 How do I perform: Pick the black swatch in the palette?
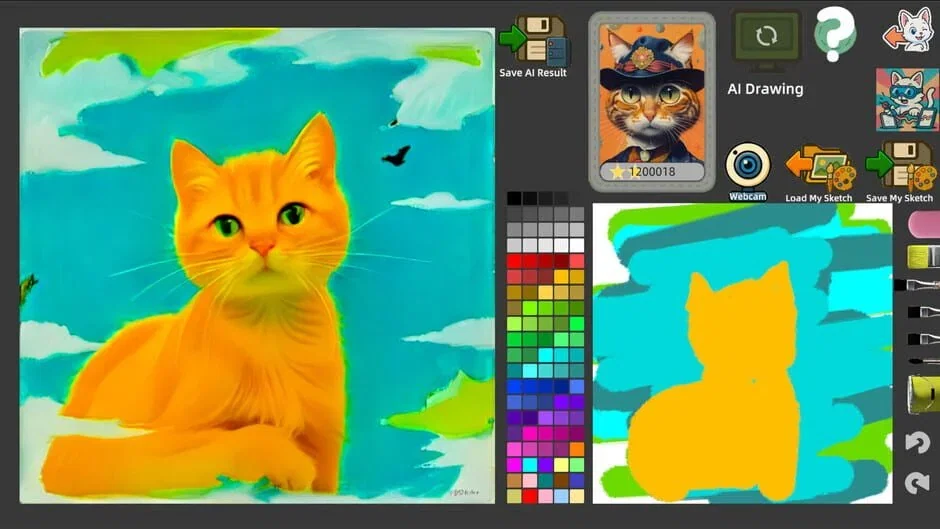(x=514, y=198)
